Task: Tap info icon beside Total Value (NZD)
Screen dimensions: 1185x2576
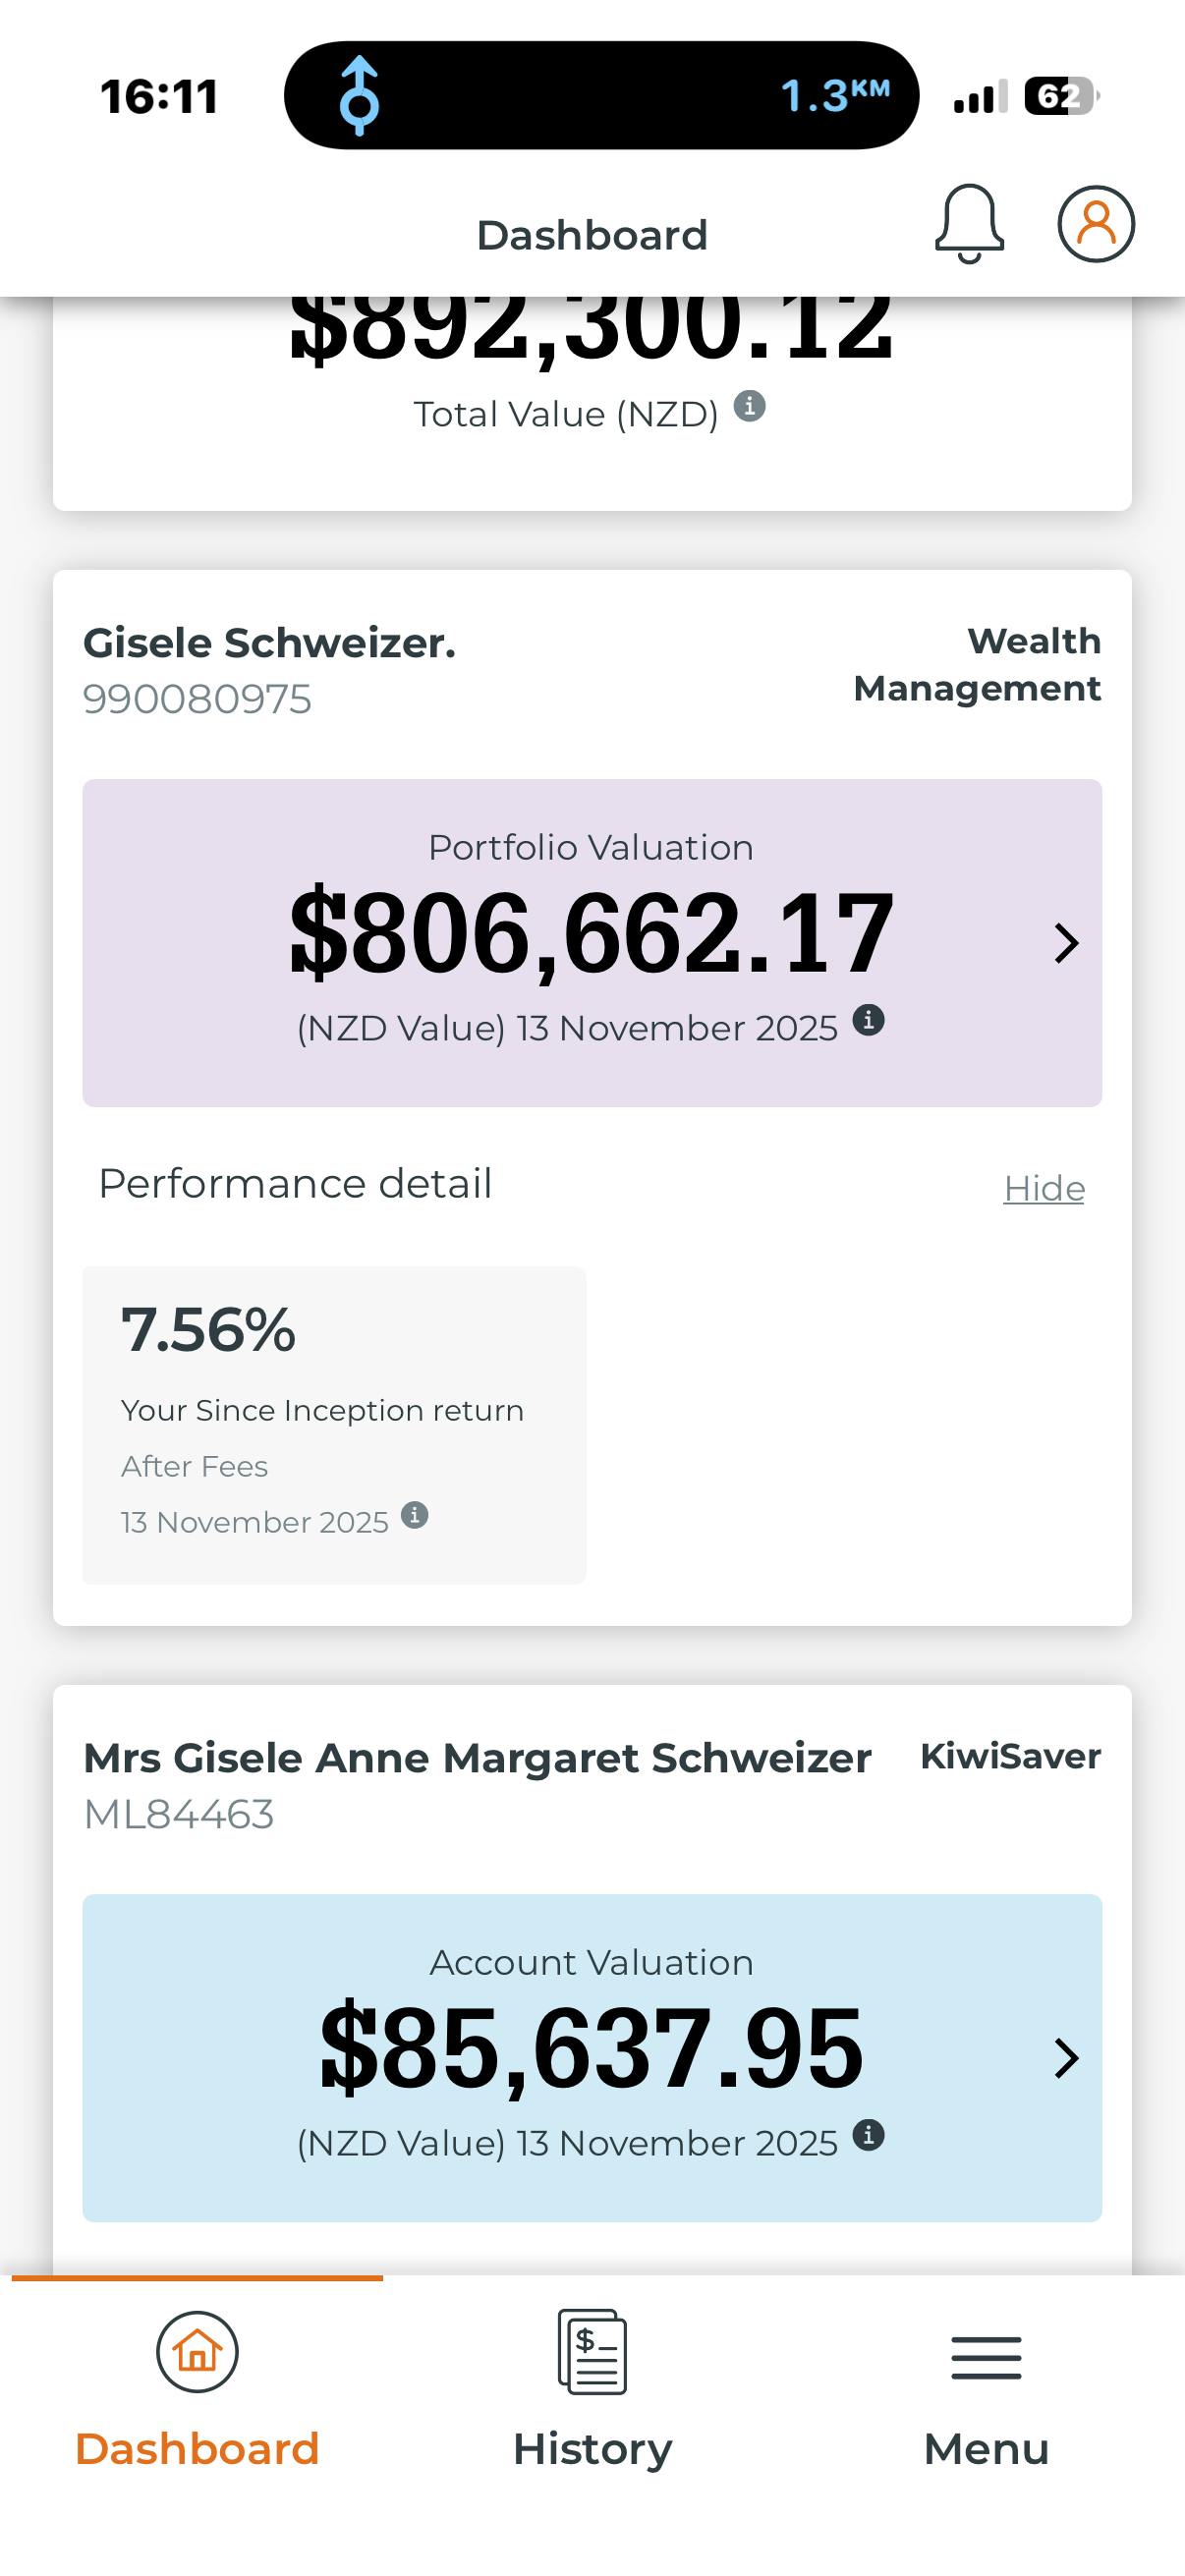Action: (x=750, y=406)
